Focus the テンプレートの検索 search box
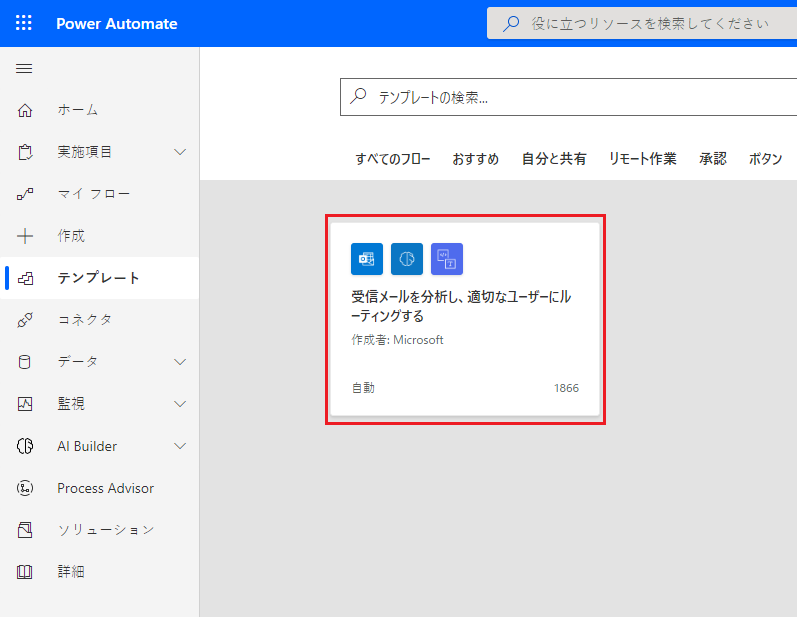 (568, 97)
